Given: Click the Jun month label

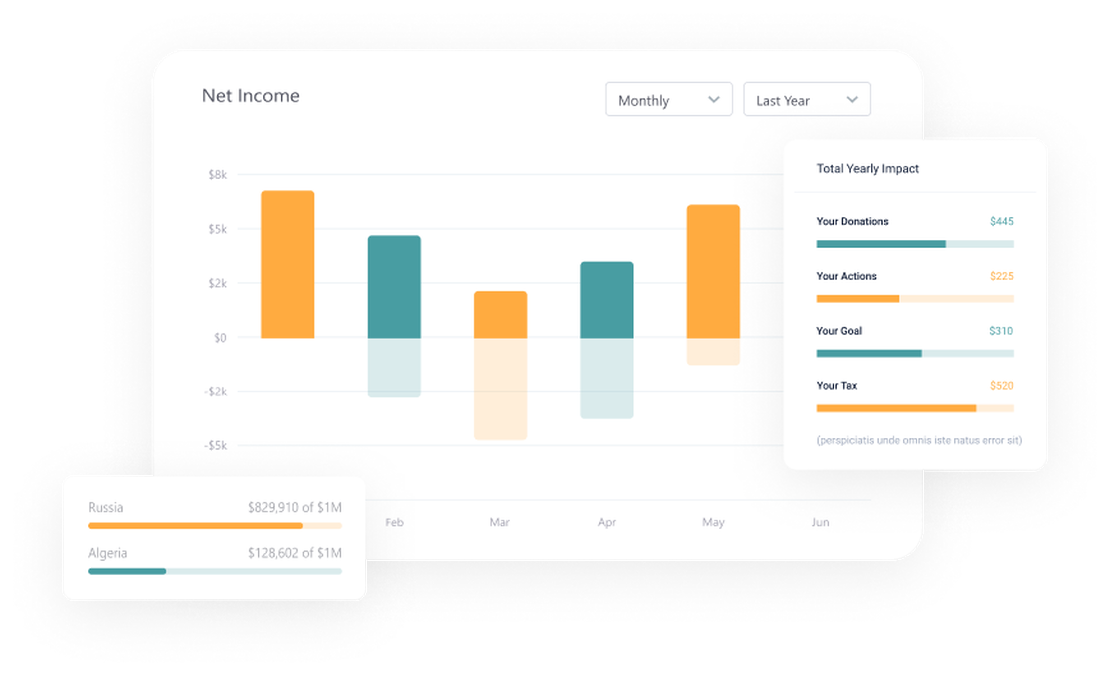Looking at the screenshot, I should point(820,522).
